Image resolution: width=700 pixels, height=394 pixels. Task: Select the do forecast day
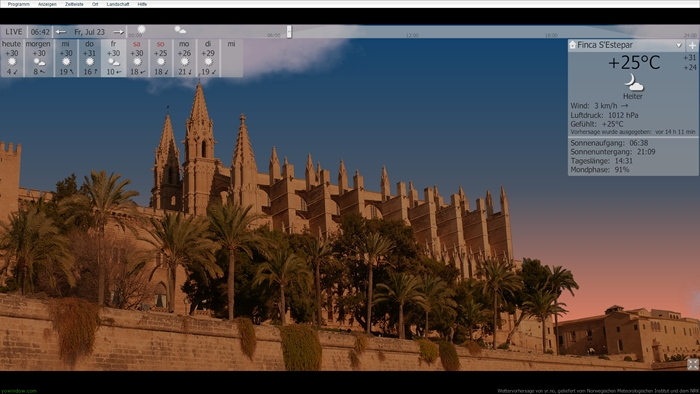(x=89, y=58)
